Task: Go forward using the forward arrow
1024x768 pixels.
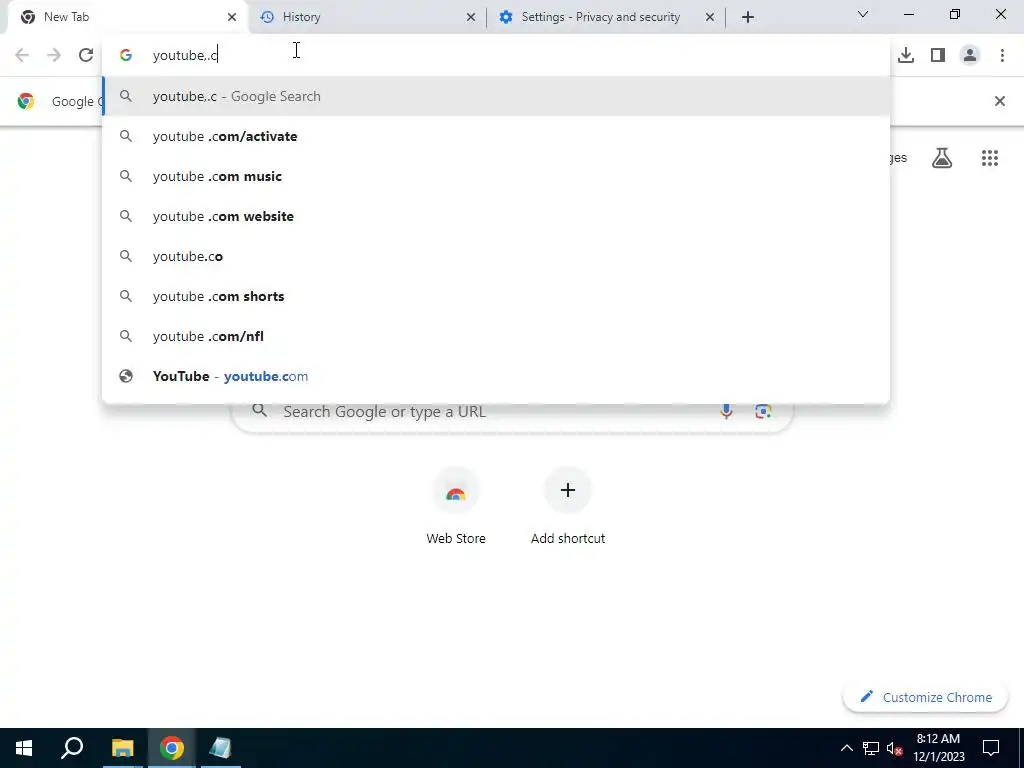Action: 54,56
